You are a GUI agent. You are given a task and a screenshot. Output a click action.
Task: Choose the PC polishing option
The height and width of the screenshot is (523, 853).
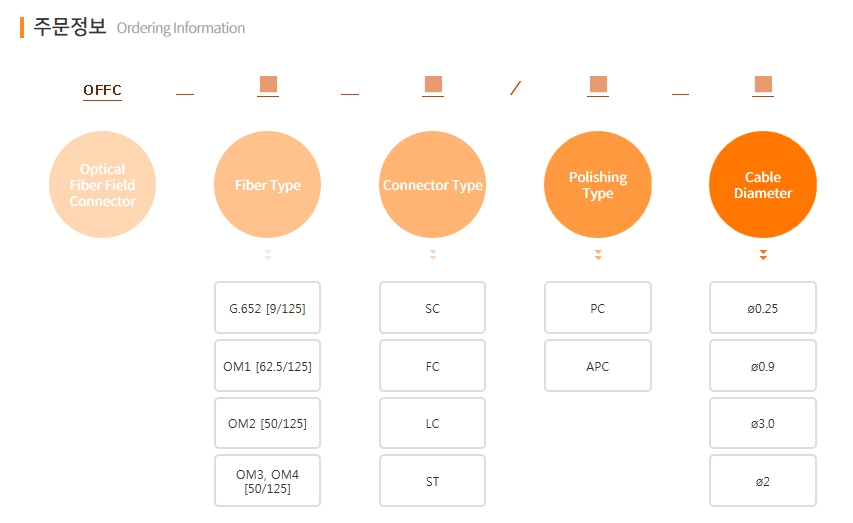[597, 308]
